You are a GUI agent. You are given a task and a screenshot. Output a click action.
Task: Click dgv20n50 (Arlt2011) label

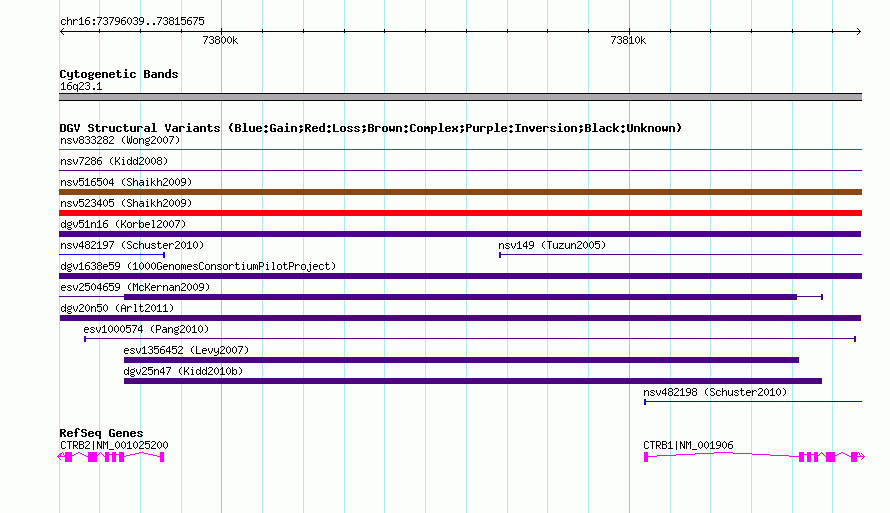(117, 308)
